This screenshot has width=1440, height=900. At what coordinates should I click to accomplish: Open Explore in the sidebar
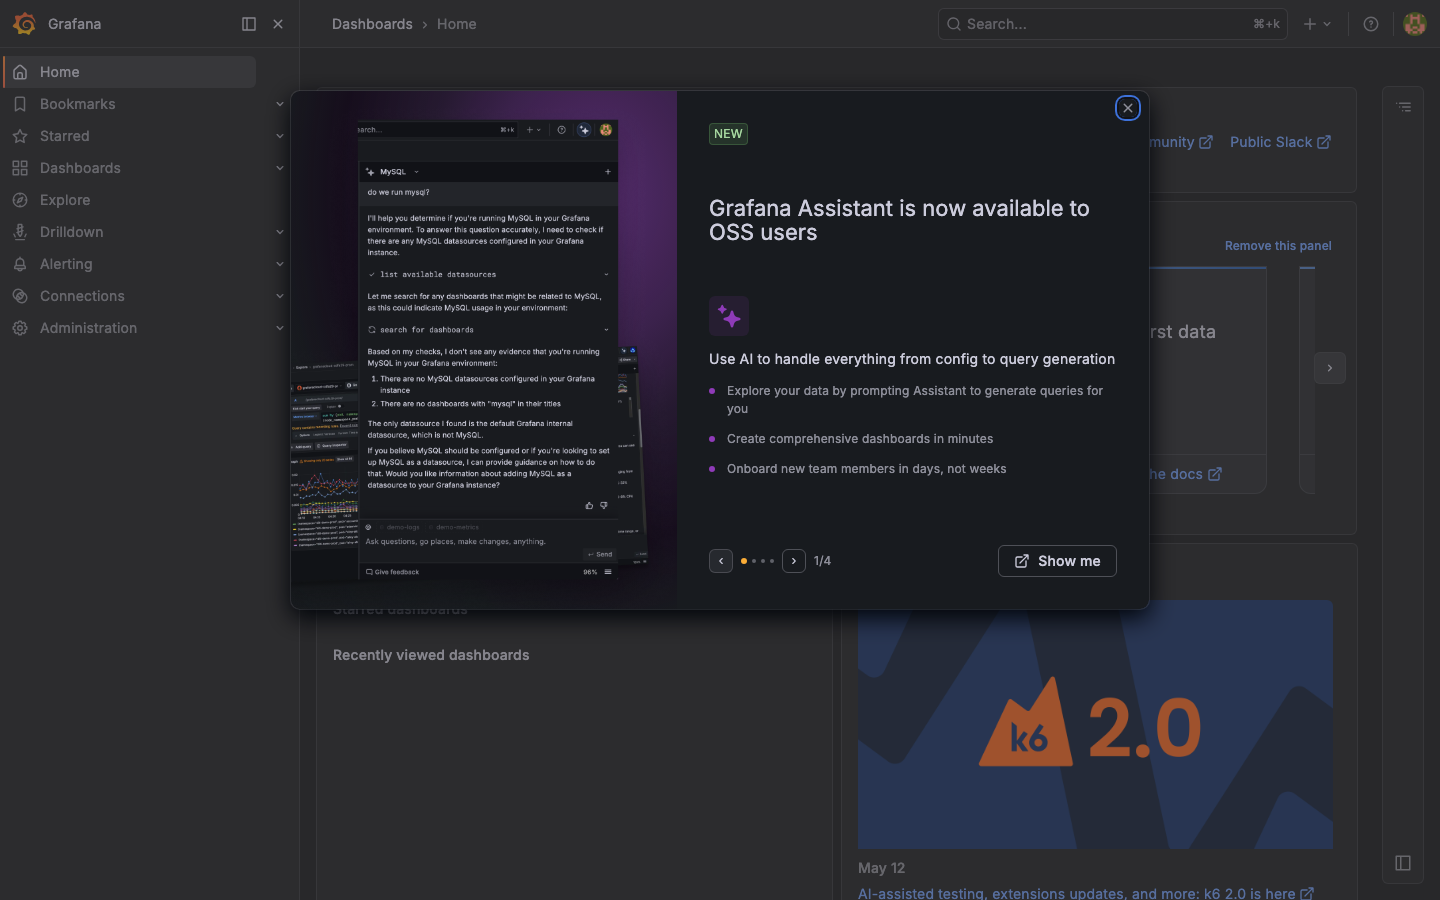click(65, 200)
